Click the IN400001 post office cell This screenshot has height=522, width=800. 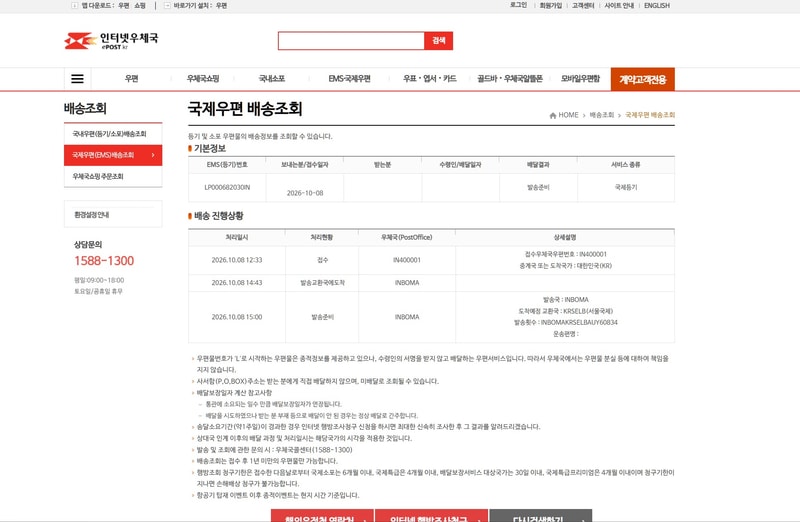point(407,260)
